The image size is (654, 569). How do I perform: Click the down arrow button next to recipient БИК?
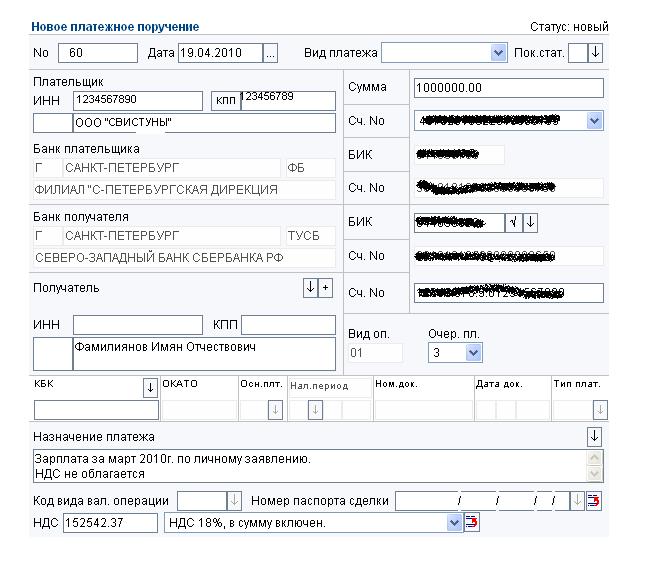pos(530,222)
